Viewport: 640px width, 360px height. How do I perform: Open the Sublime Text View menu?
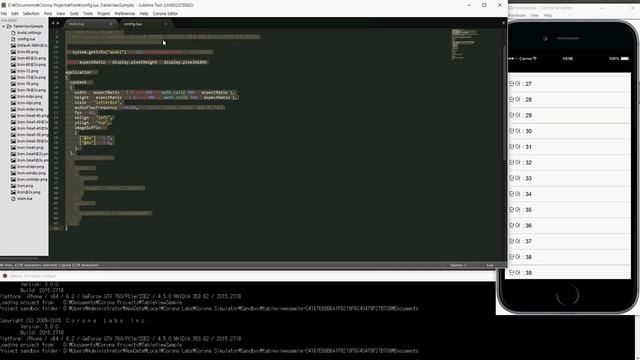coord(61,13)
